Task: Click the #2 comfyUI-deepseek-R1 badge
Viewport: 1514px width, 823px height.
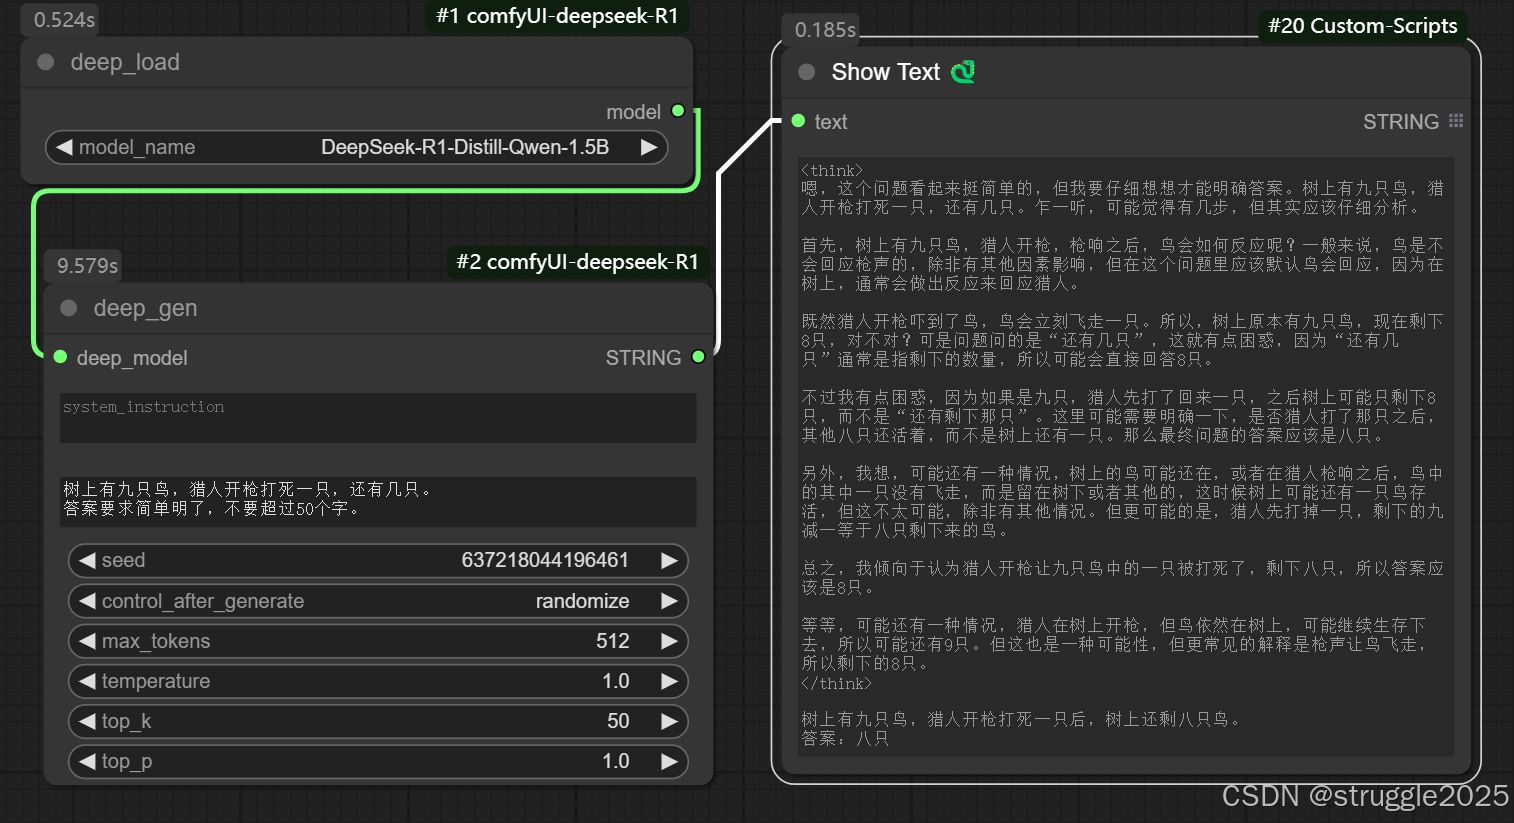Action: [578, 262]
